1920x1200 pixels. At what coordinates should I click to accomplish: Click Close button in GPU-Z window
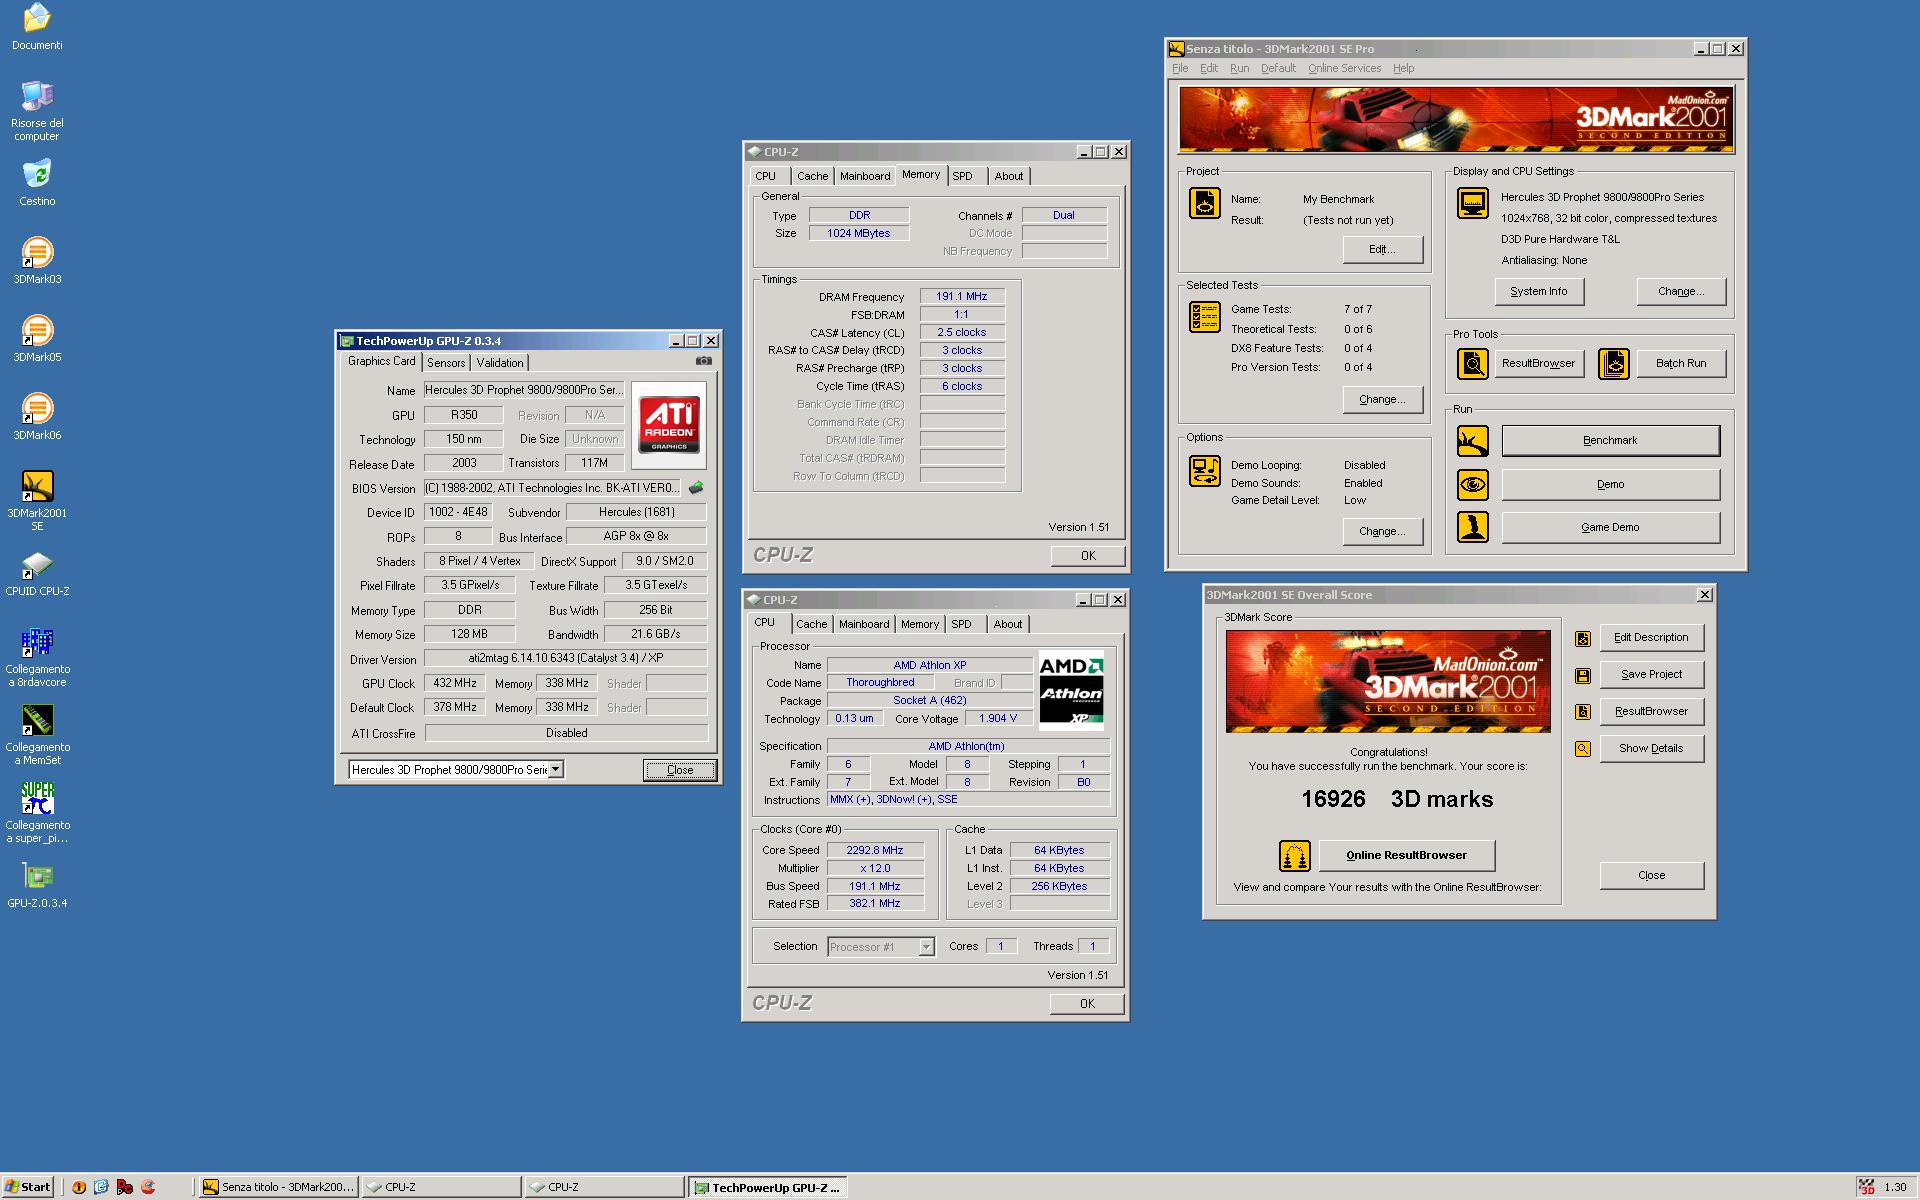(680, 770)
